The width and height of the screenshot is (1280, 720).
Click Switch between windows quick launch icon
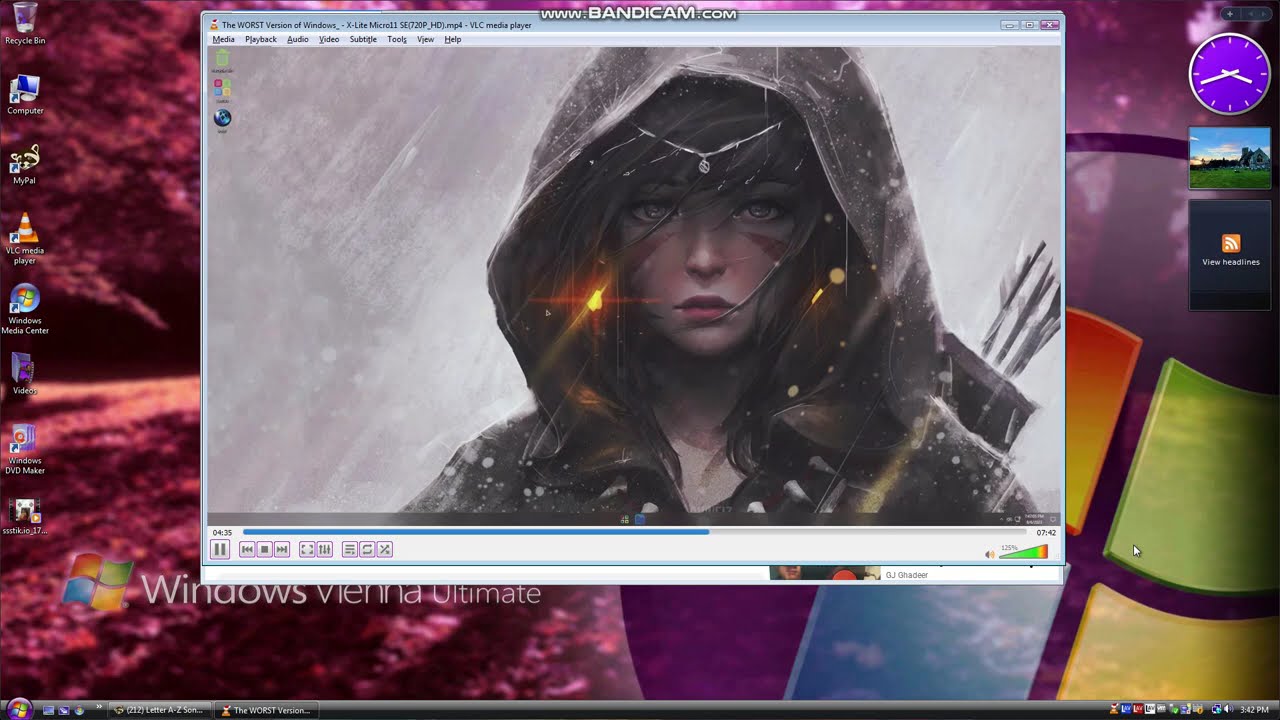[63, 710]
